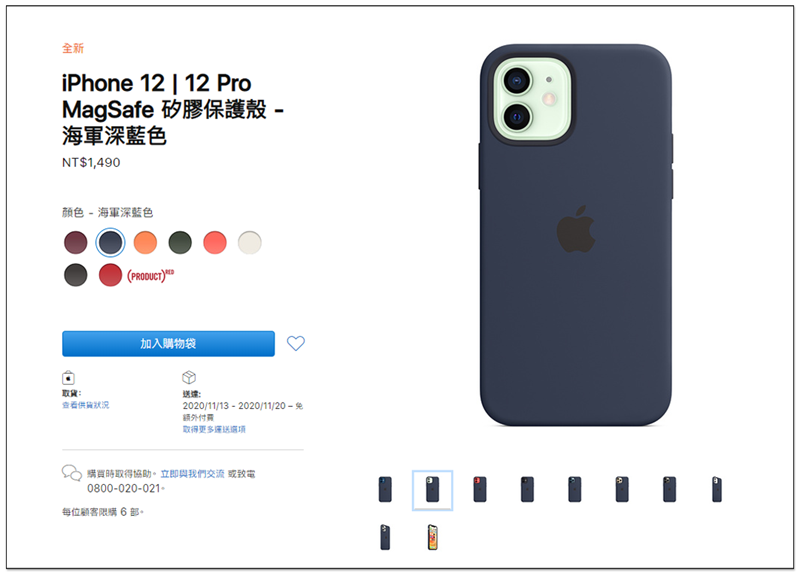View last thumbnail showing phone front screen
Screen dimensions: 800x575
pyautogui.click(x=433, y=537)
